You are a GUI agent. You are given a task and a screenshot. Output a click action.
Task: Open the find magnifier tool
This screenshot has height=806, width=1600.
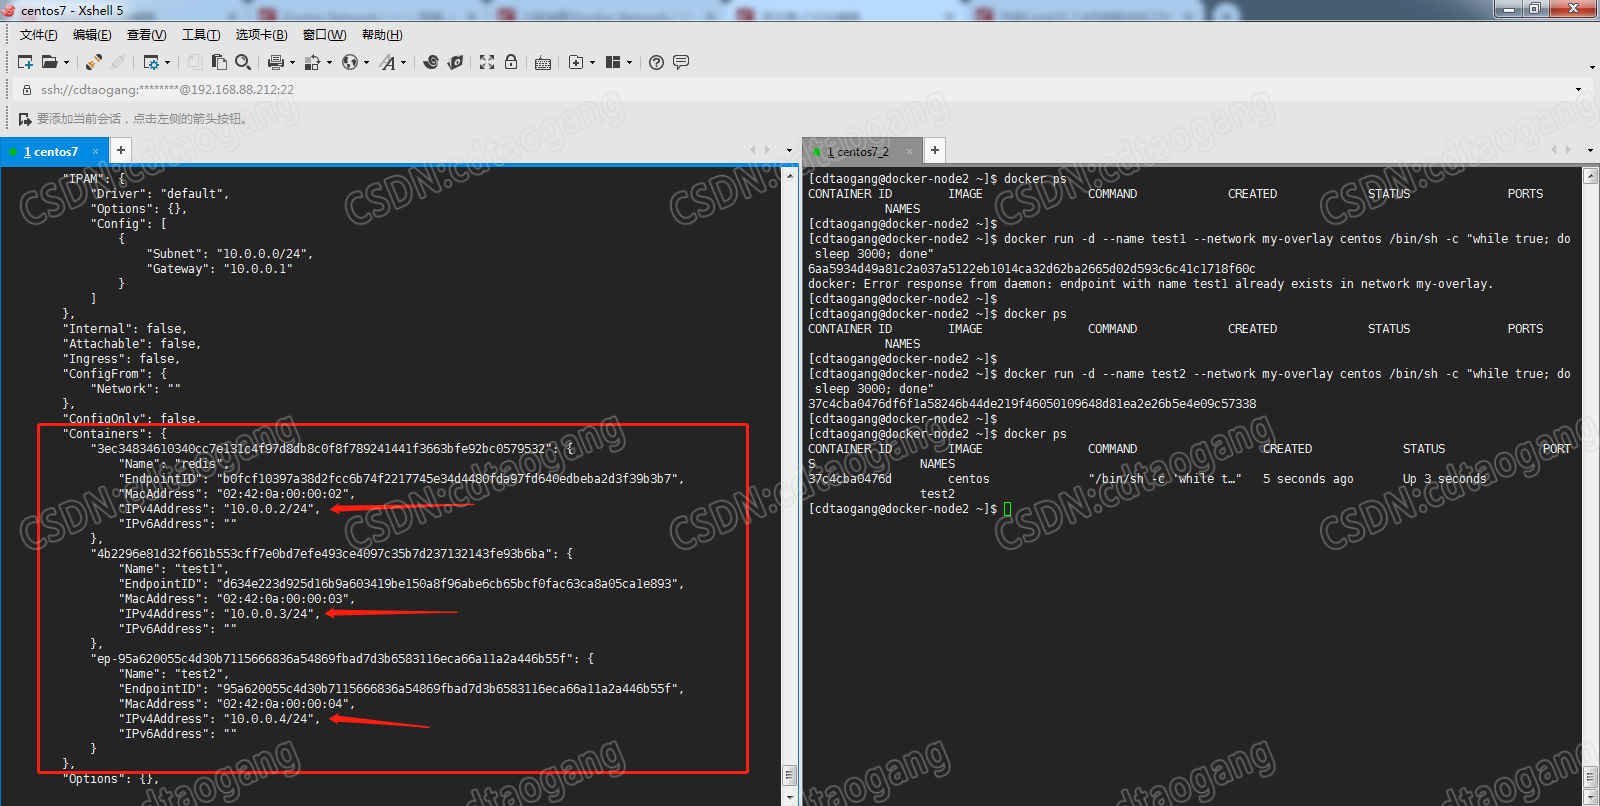tap(243, 62)
